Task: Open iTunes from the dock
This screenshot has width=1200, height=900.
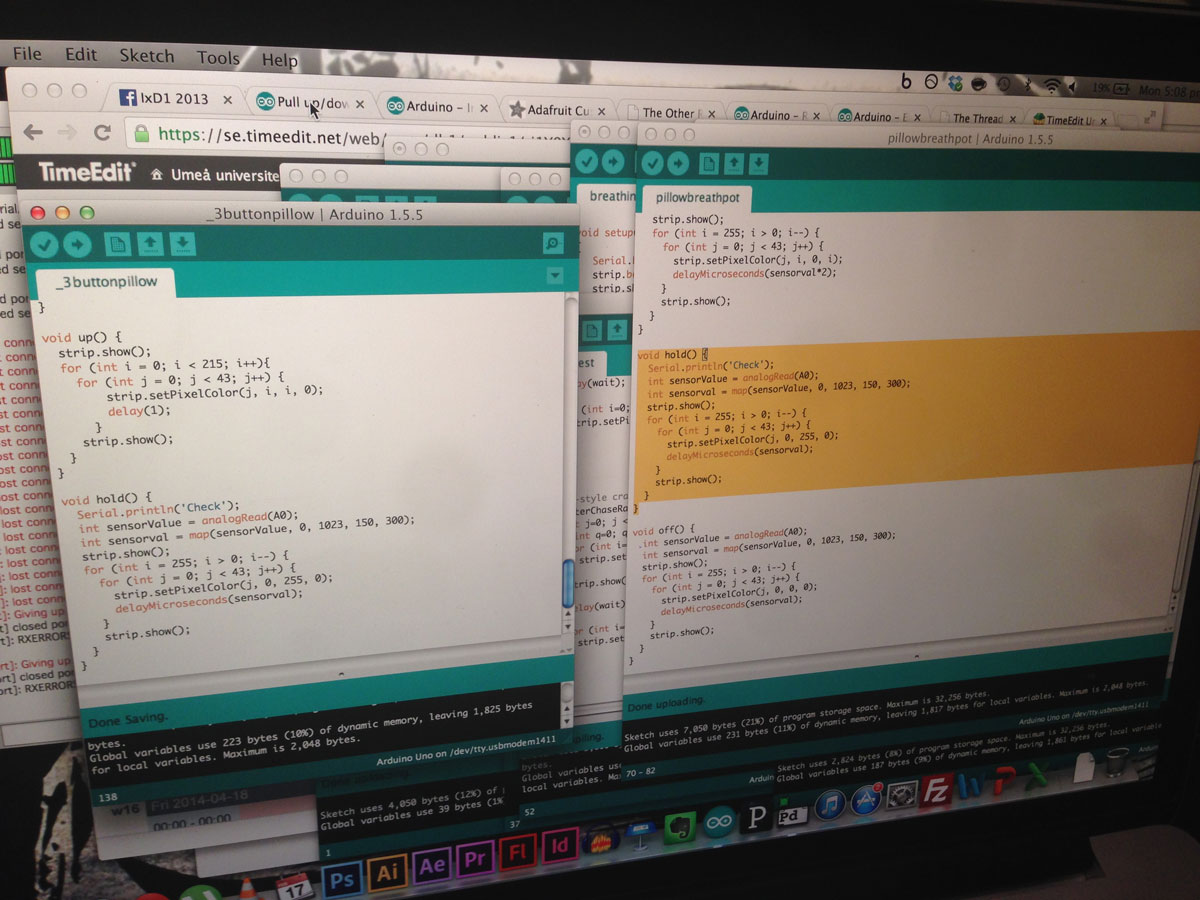Action: [x=829, y=806]
